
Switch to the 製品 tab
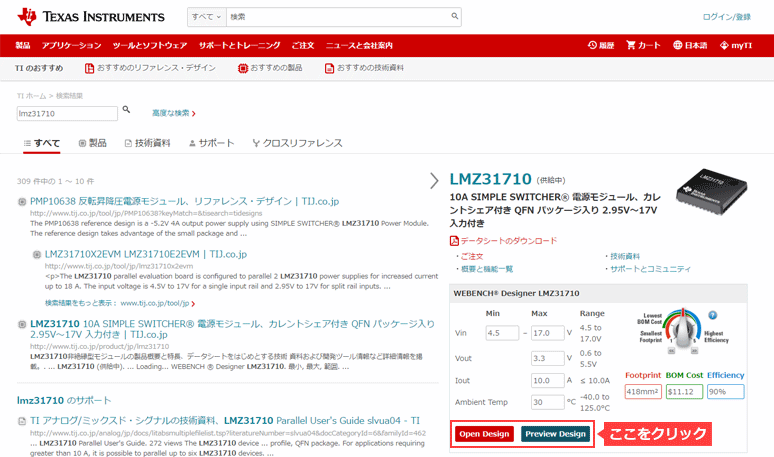click(92, 143)
